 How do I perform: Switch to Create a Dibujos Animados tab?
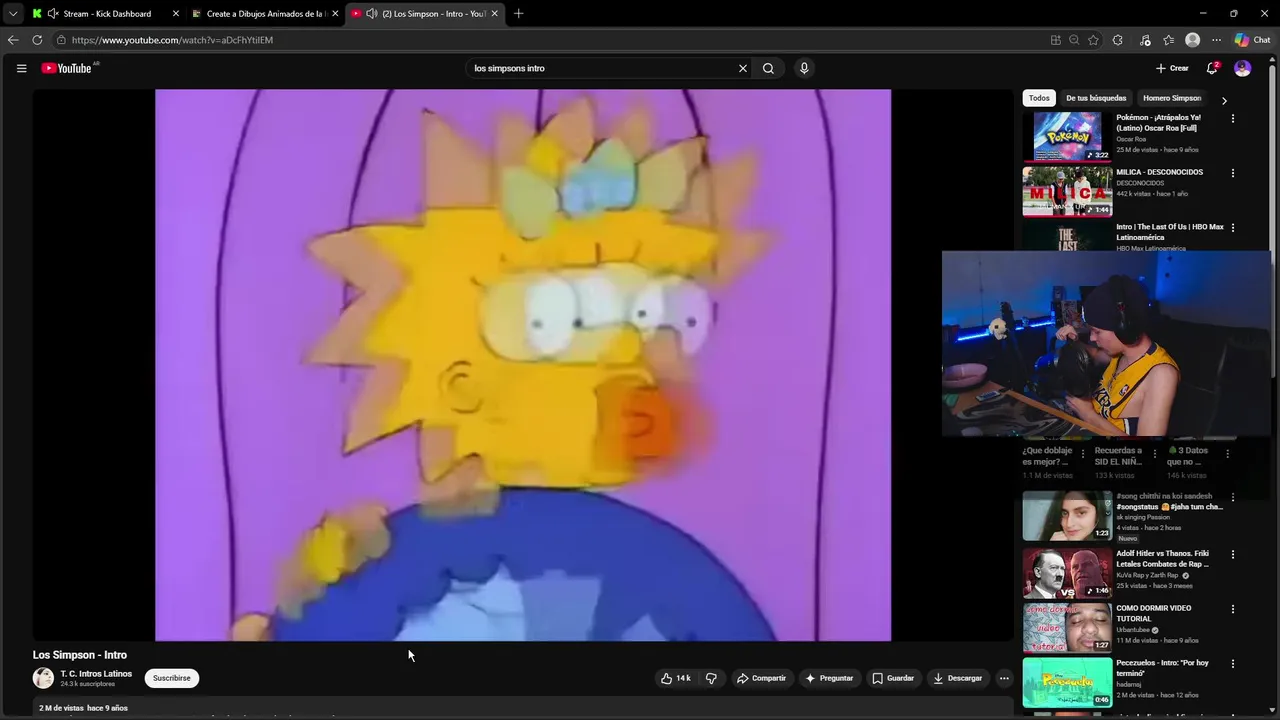tap(265, 14)
